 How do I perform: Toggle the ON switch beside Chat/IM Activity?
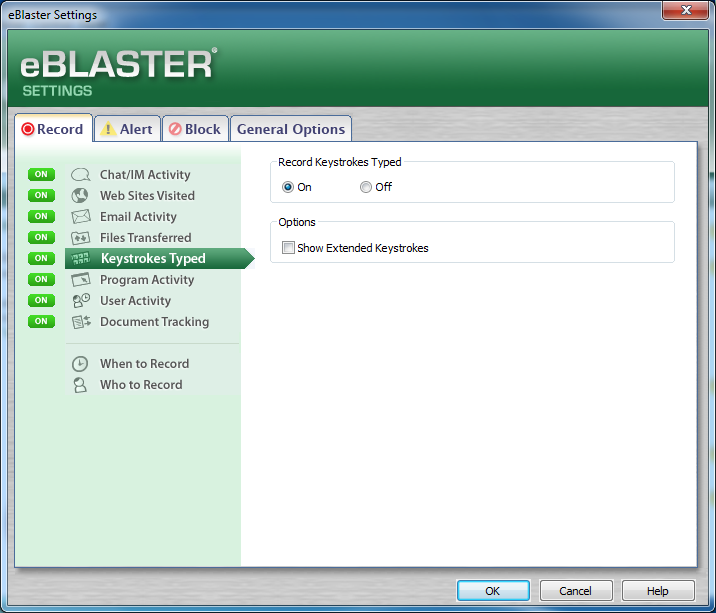click(41, 175)
